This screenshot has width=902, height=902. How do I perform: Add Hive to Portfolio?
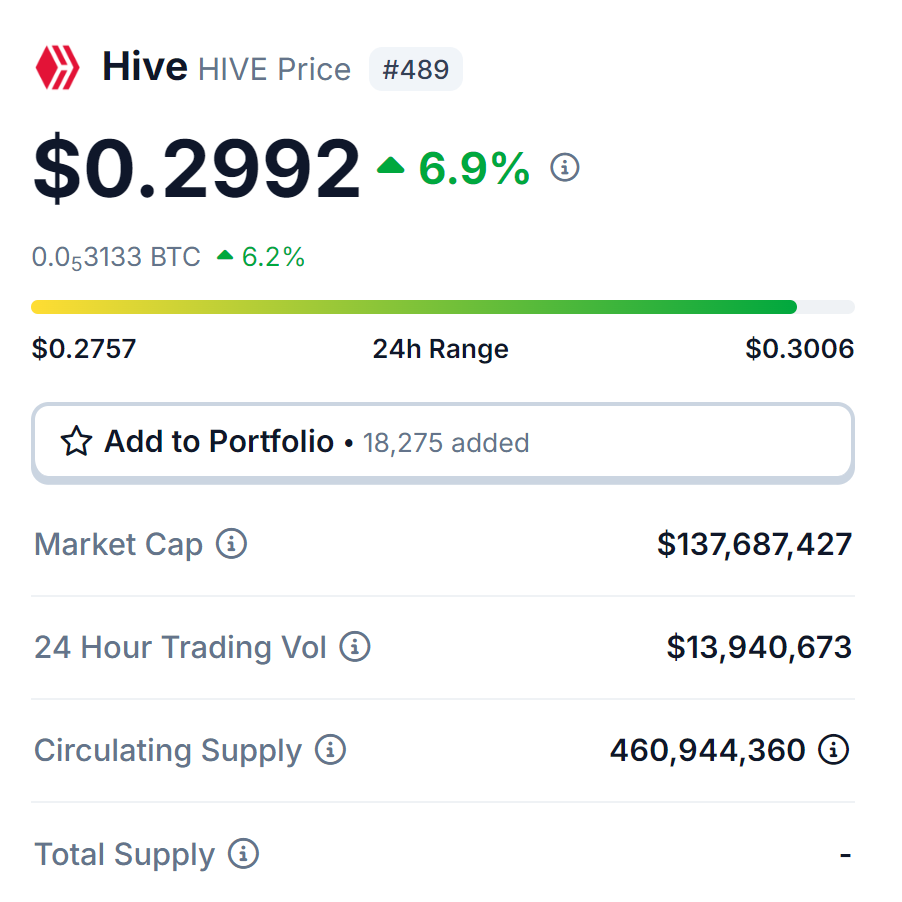[x=443, y=442]
